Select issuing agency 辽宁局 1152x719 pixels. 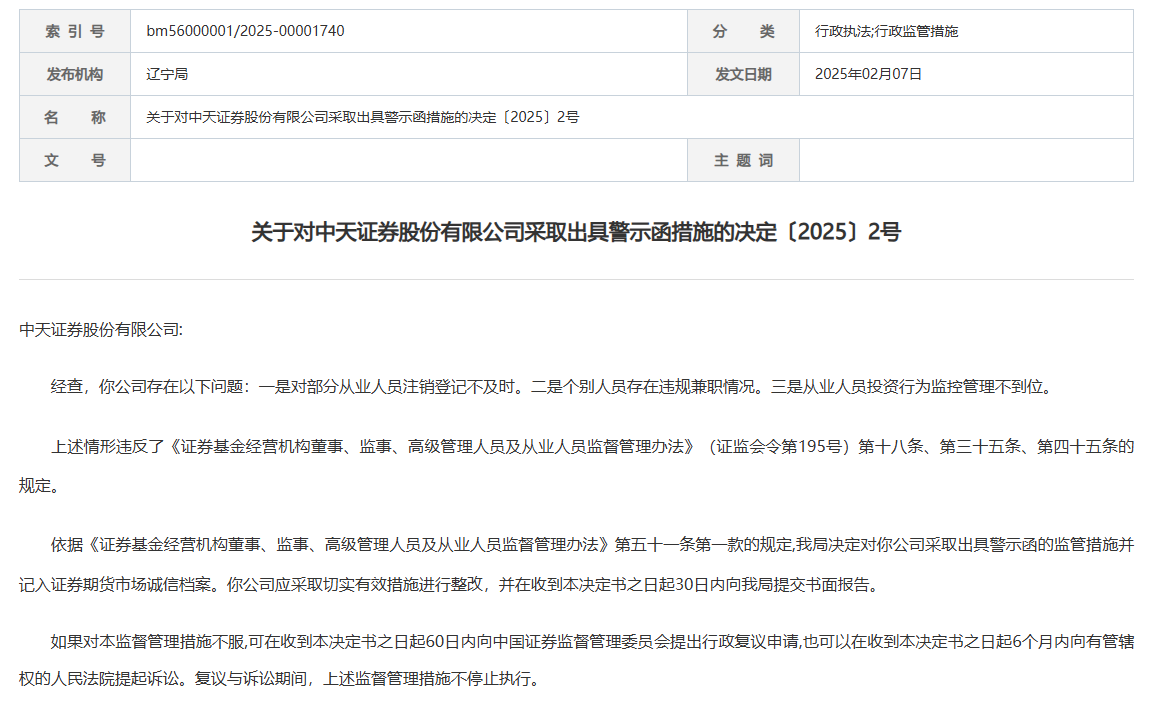tap(167, 74)
